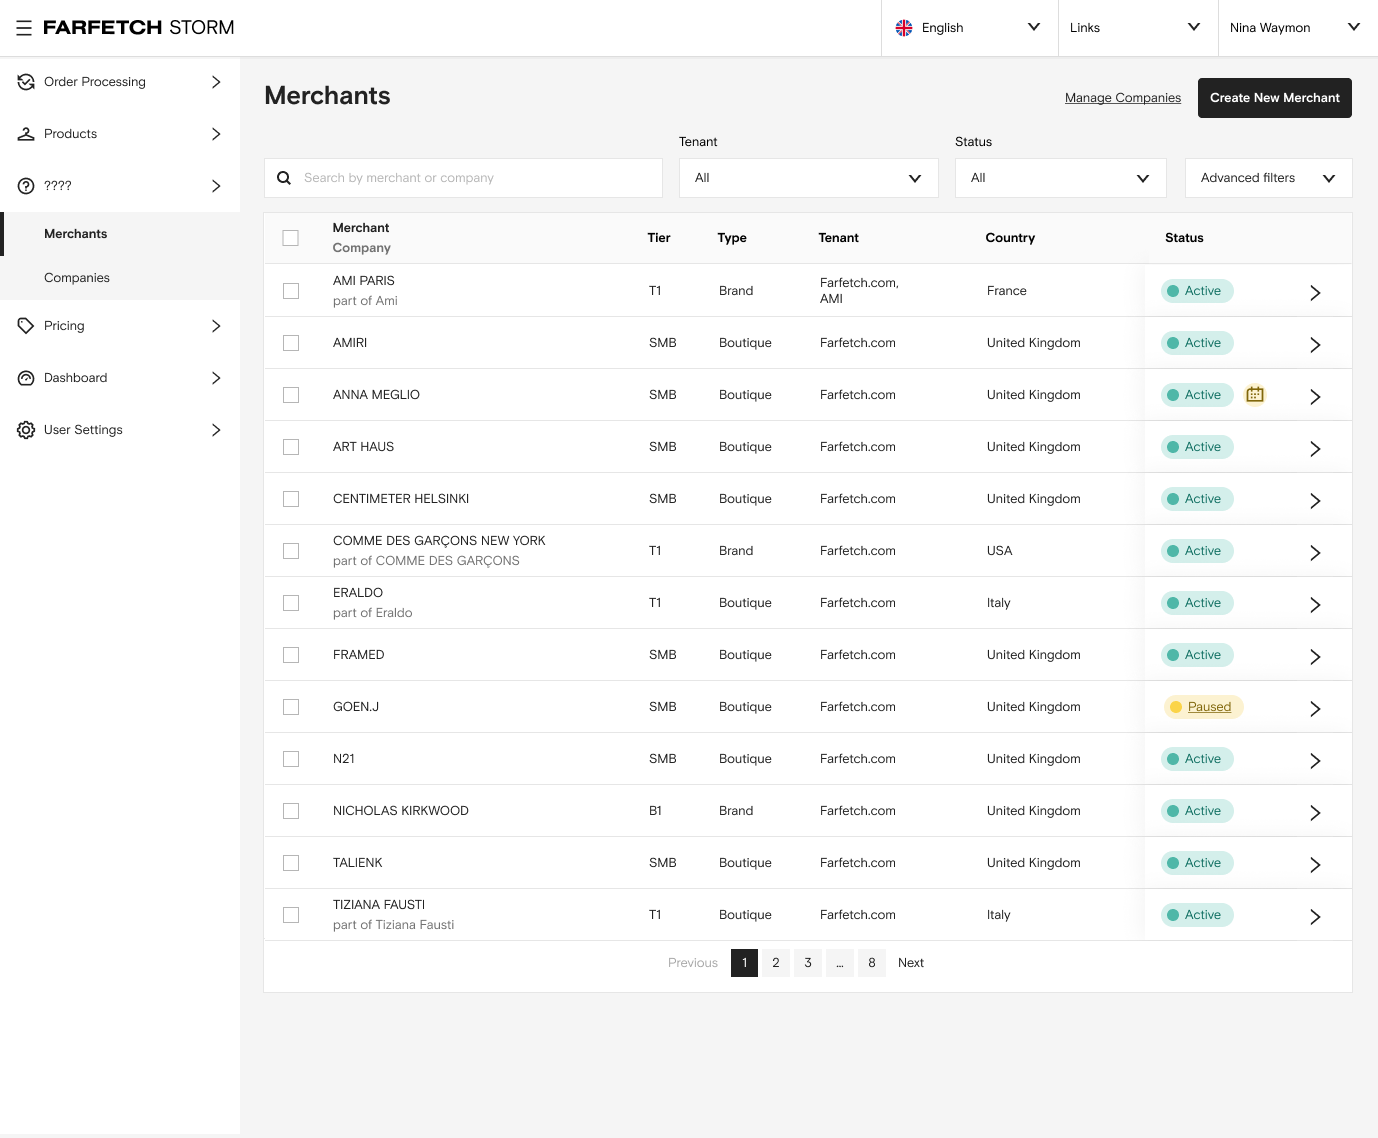Go to page 3
The image size is (1378, 1138).
click(808, 963)
